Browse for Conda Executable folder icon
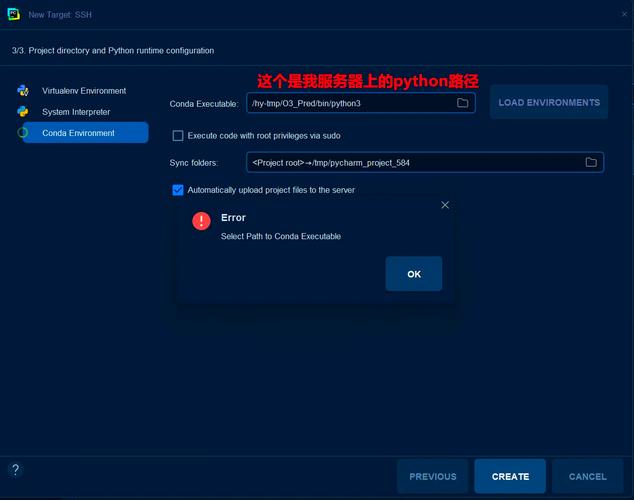634x500 pixels. pos(462,103)
